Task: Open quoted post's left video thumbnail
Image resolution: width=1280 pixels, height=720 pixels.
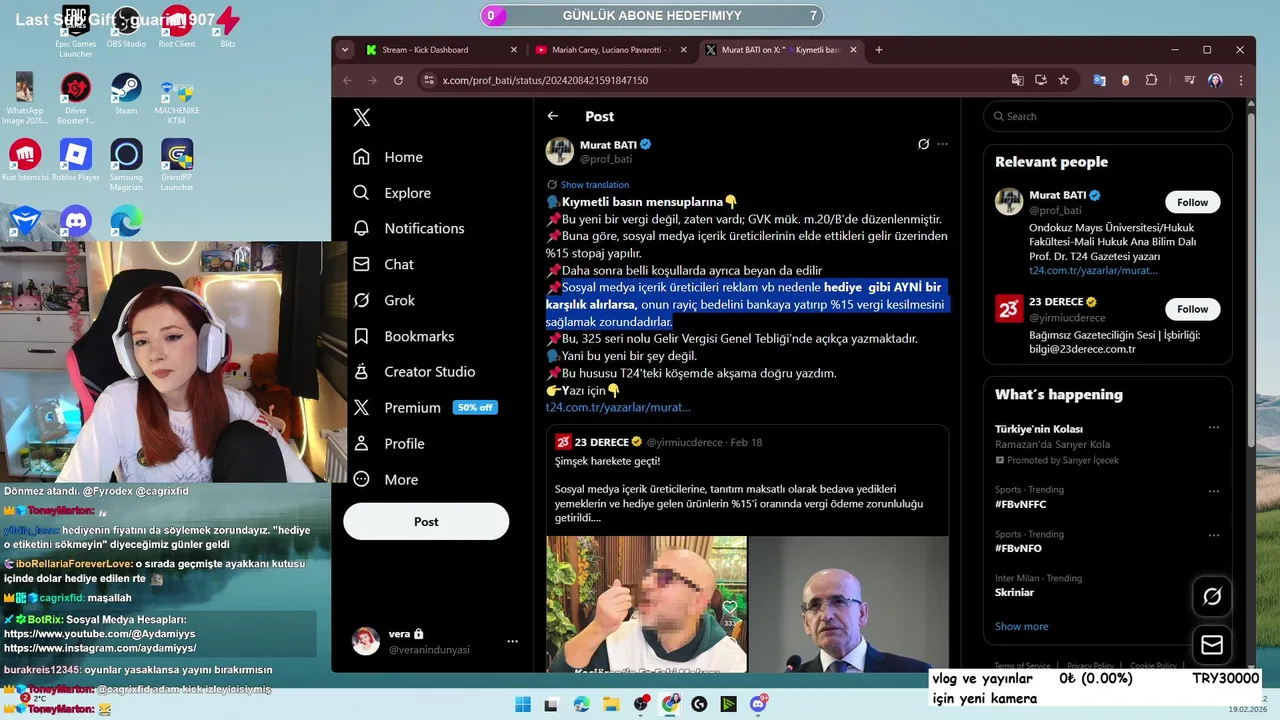Action: pos(646,604)
